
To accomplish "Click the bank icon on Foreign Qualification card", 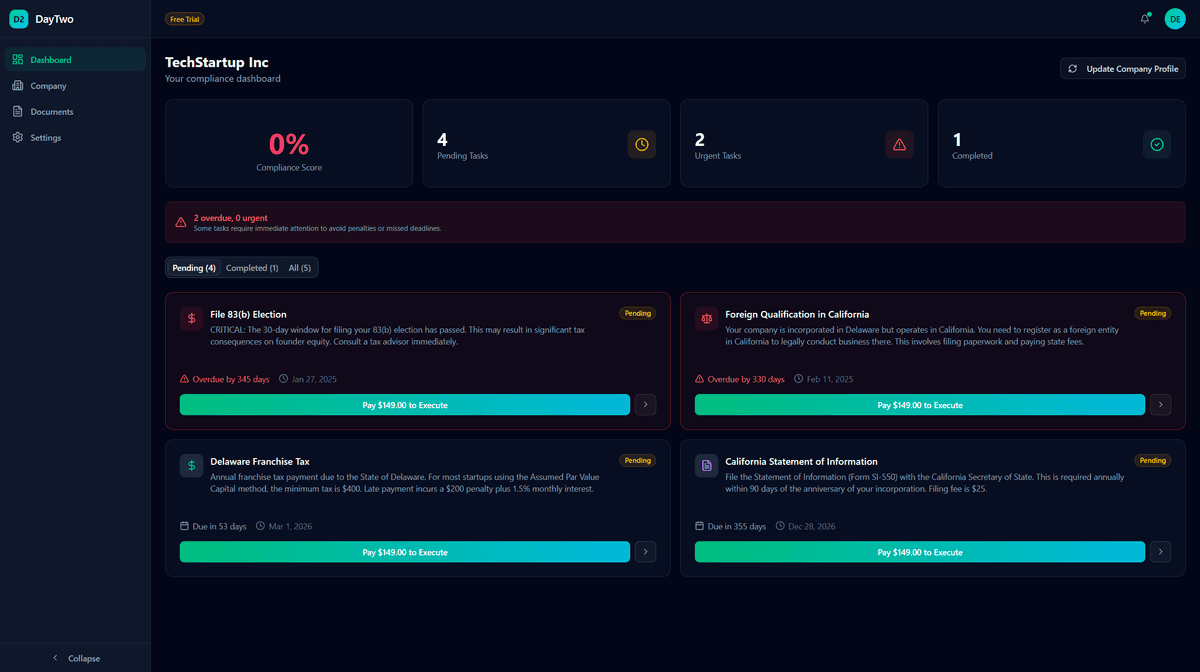I will [x=706, y=318].
